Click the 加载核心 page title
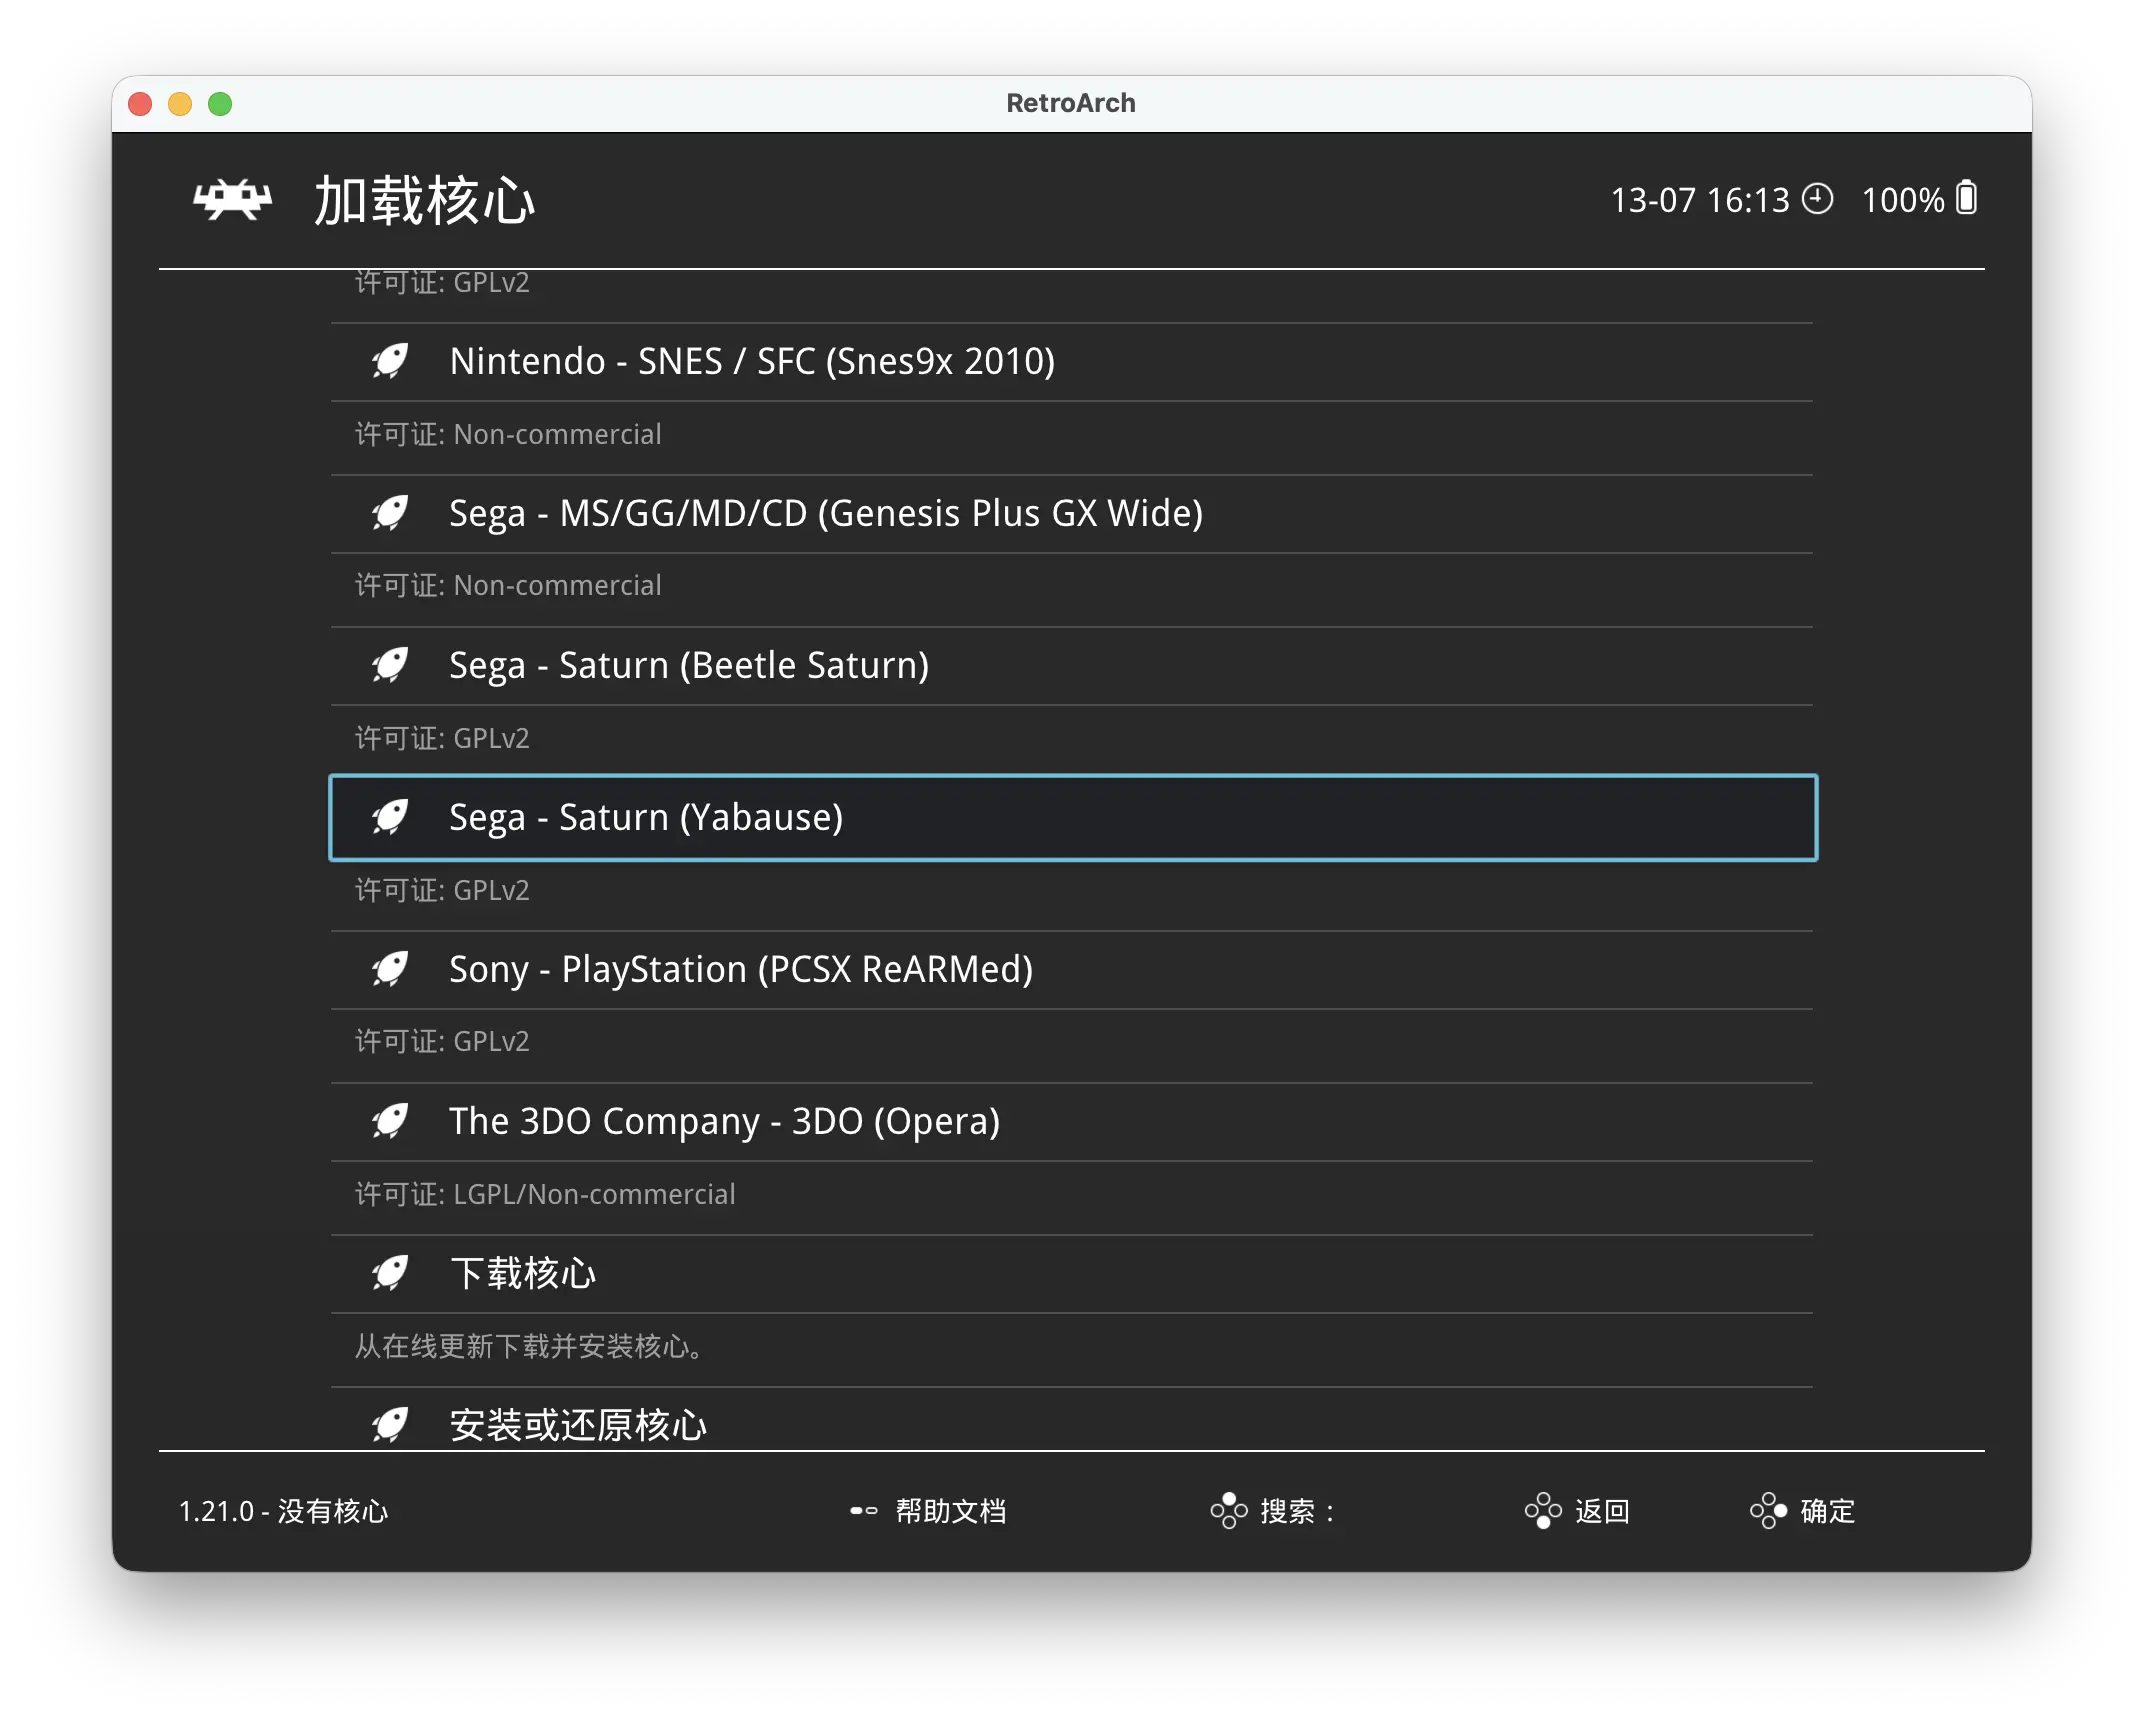Screen dimensions: 2144x1720 (x=425, y=201)
